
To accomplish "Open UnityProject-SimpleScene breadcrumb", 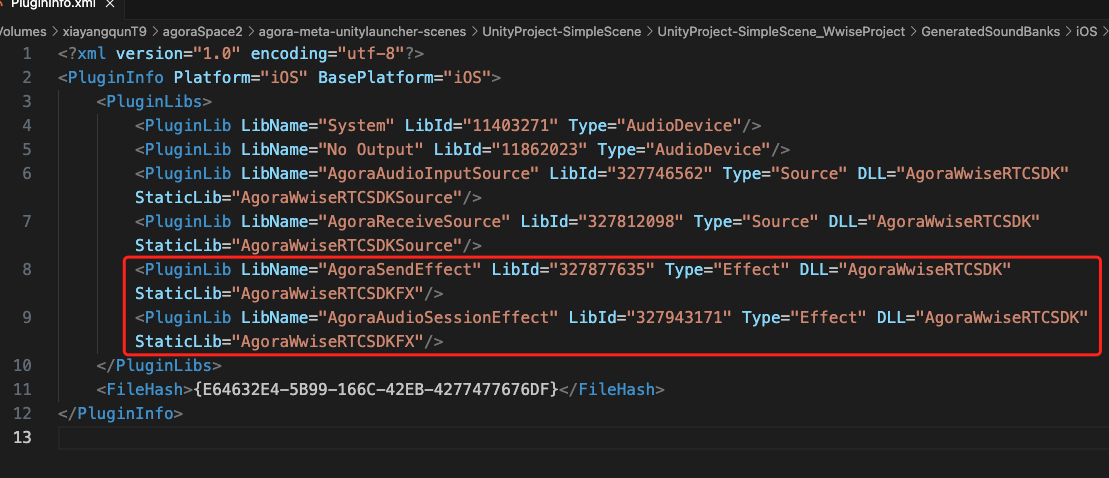I will [x=562, y=31].
